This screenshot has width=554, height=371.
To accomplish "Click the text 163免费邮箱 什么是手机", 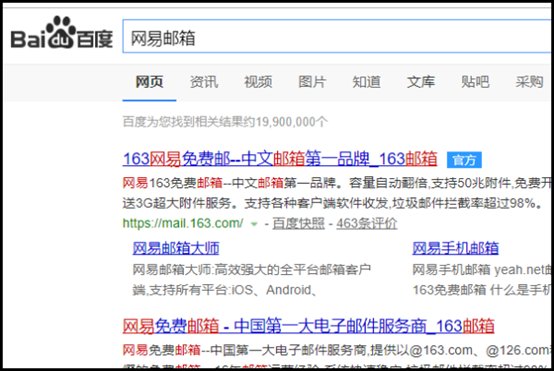I will pos(482,290).
